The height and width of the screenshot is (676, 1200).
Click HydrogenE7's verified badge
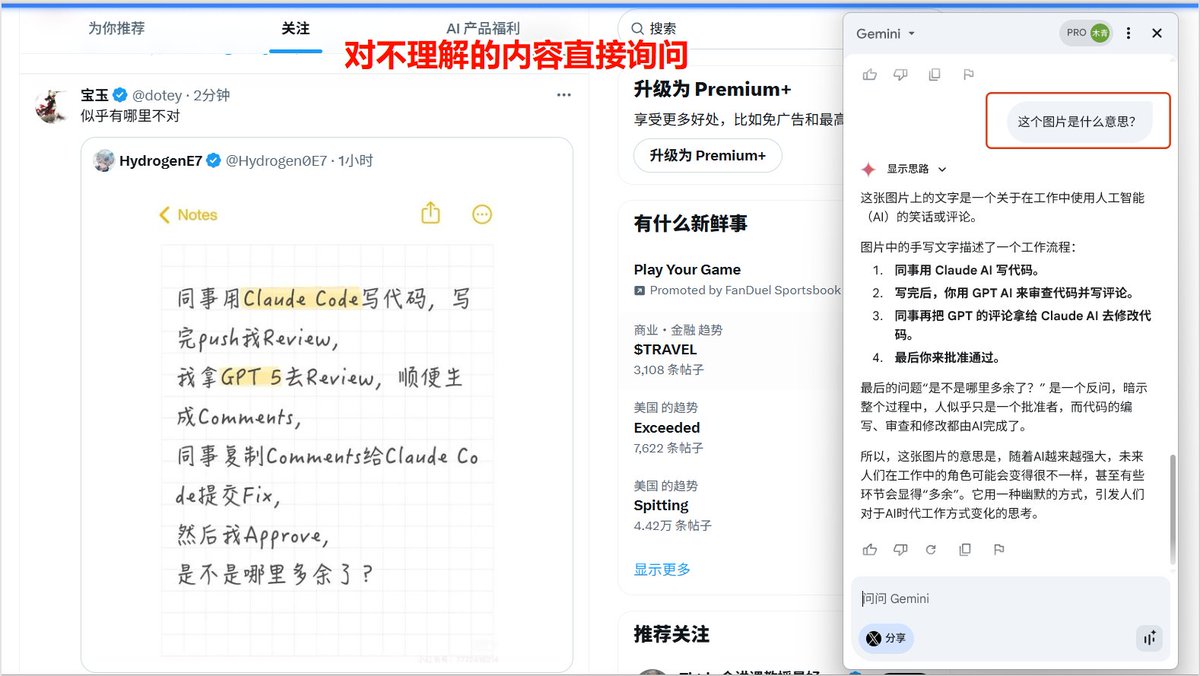[214, 160]
